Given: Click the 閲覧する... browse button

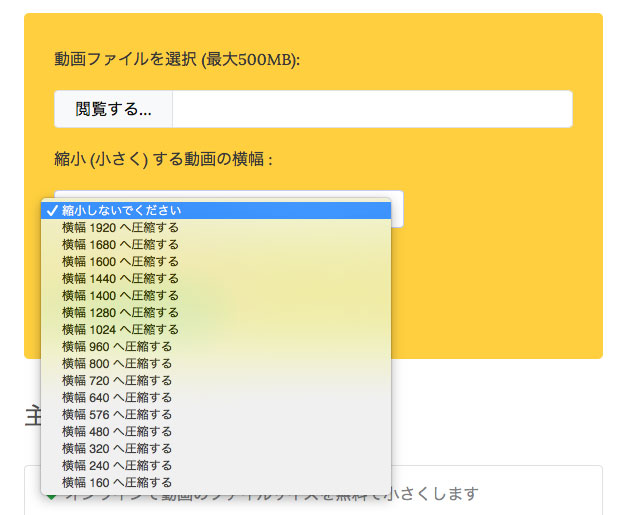Looking at the screenshot, I should [113, 109].
